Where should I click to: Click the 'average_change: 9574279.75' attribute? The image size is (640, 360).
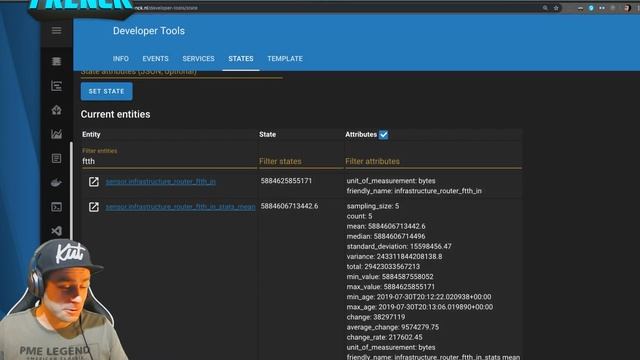point(393,327)
